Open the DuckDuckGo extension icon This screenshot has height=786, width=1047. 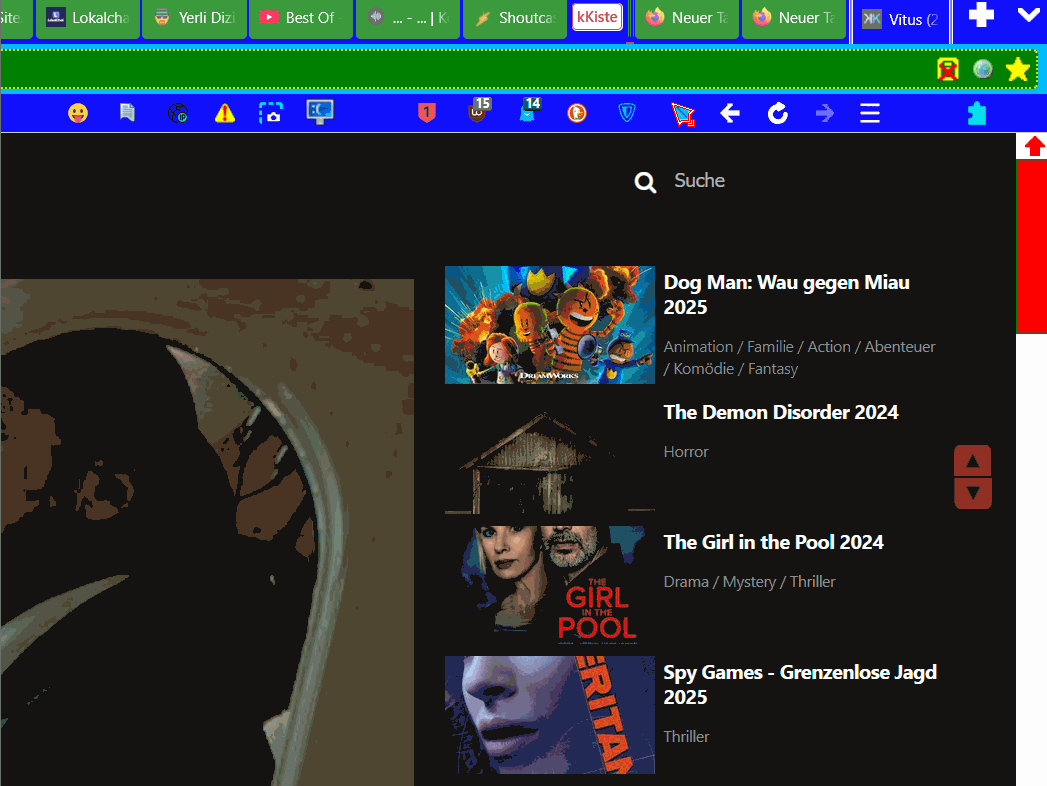click(x=577, y=113)
